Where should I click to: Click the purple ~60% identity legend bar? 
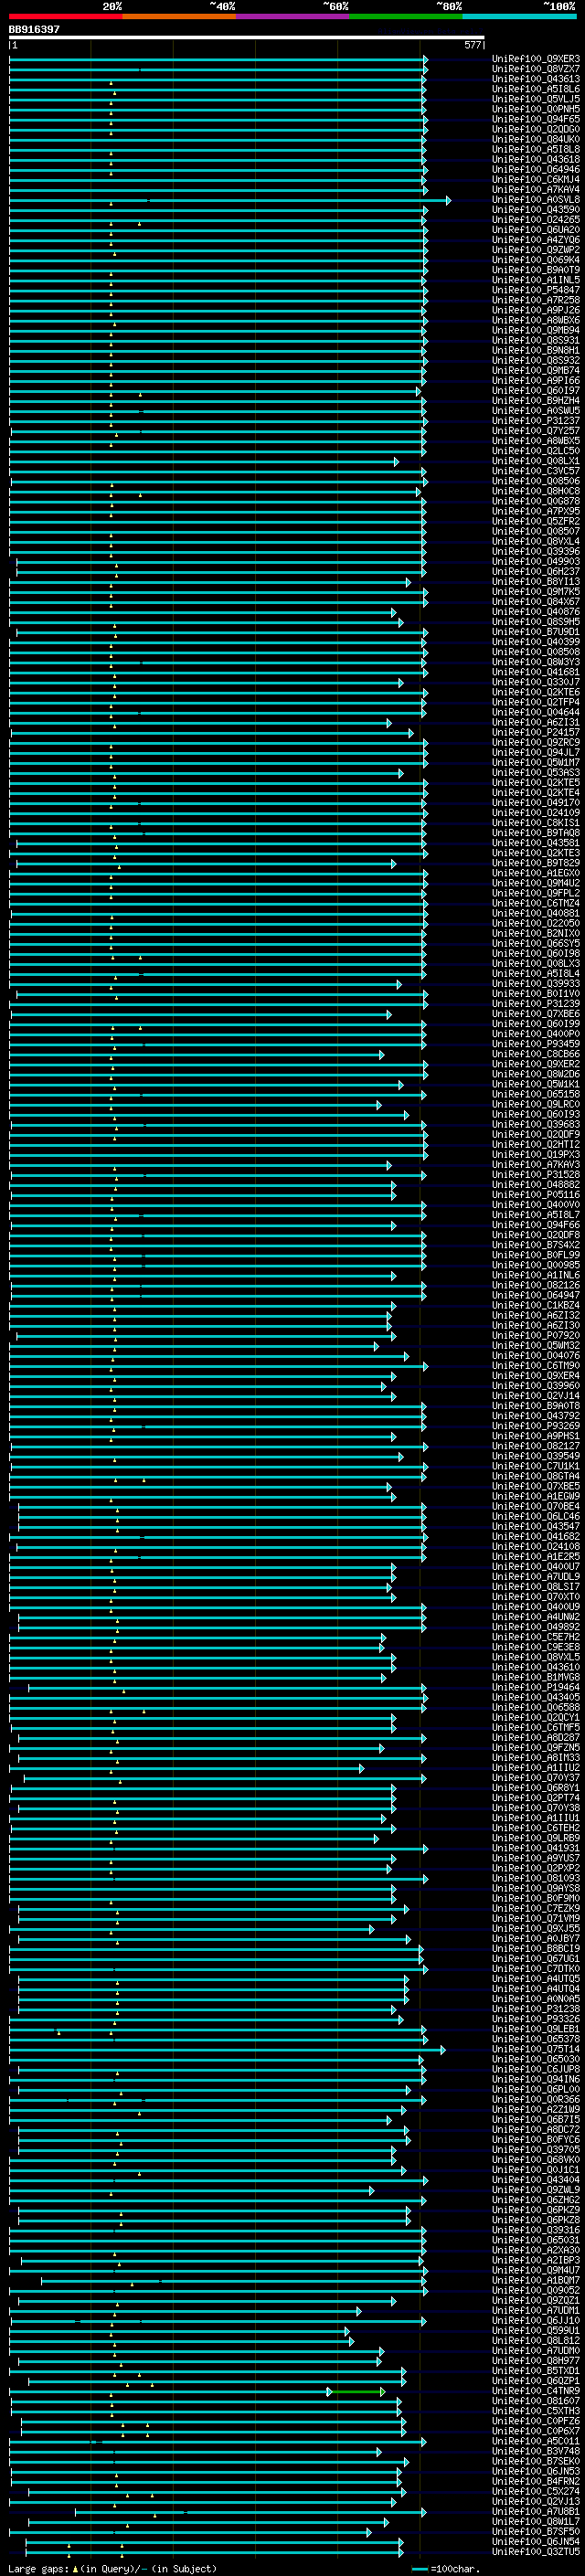click(293, 16)
